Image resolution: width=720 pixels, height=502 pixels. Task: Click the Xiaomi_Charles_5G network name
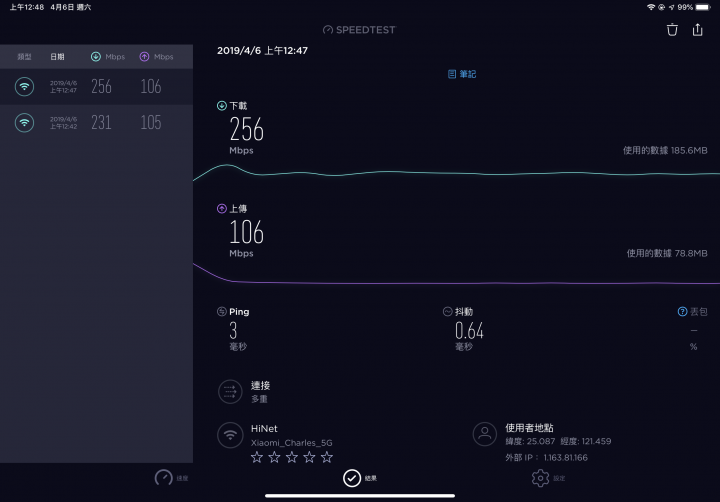(x=292, y=443)
